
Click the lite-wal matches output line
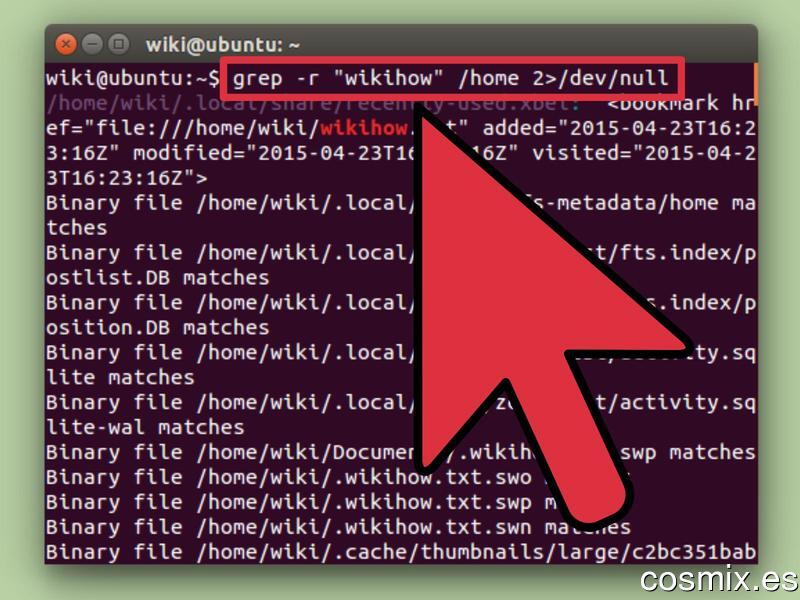pos(145,428)
